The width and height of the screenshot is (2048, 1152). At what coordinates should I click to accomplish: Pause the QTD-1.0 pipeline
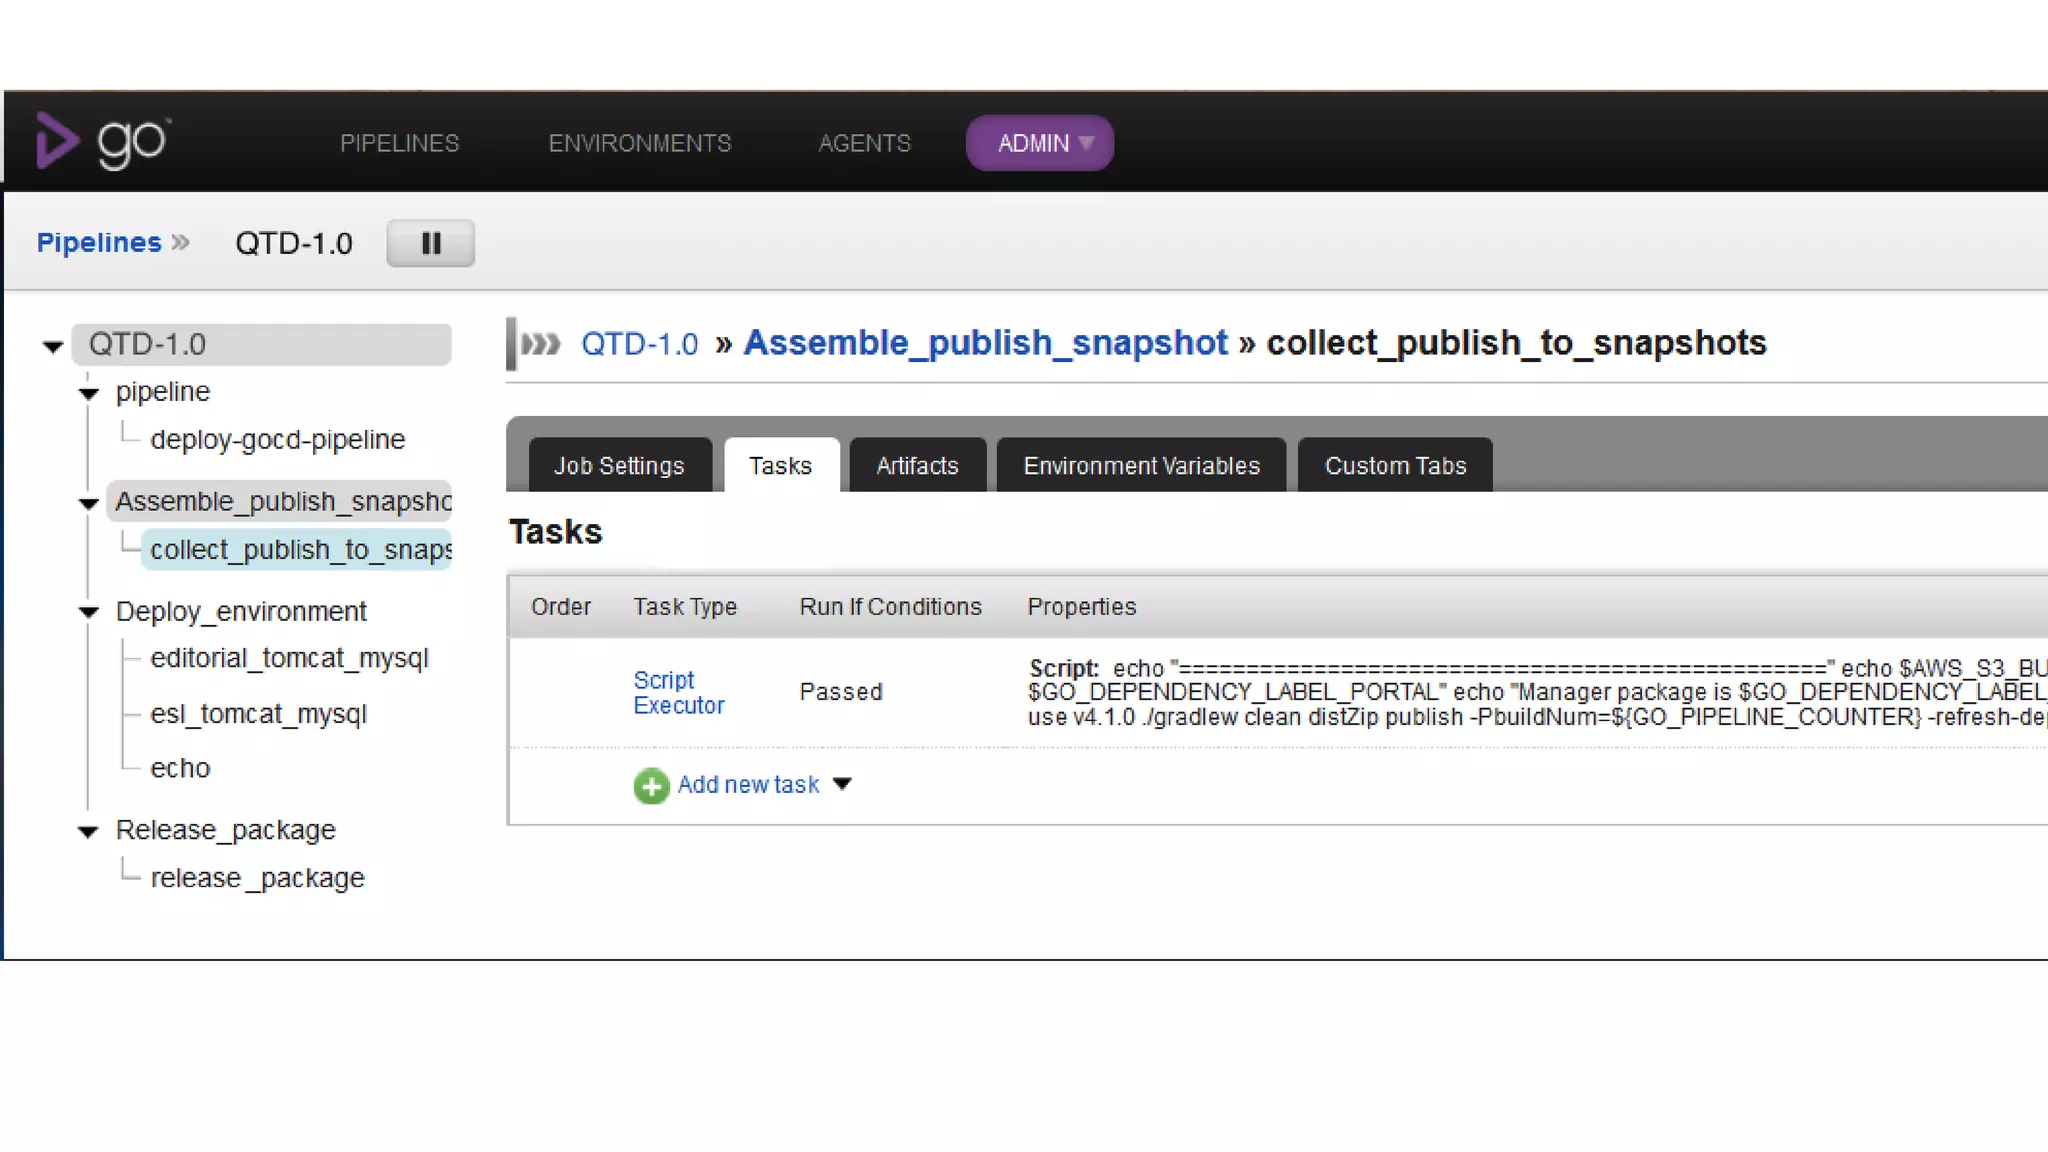431,244
